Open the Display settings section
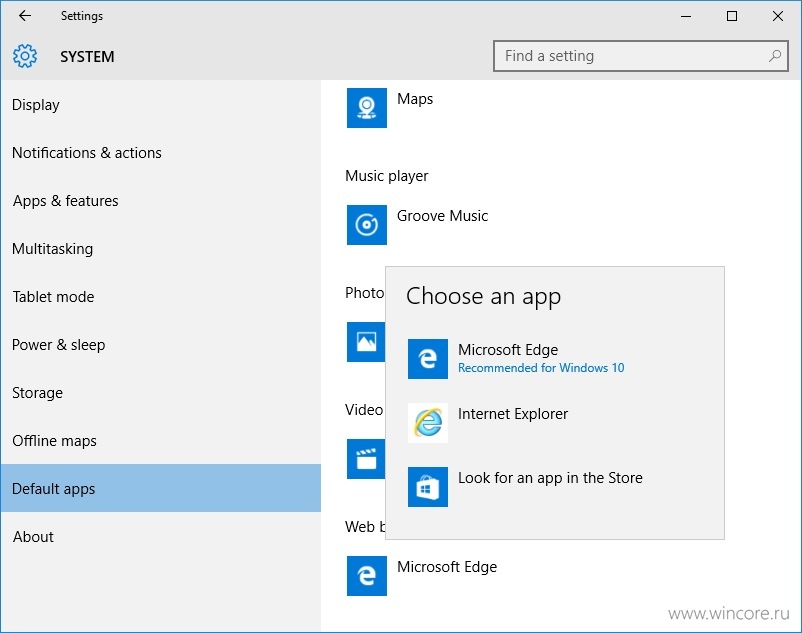802x633 pixels. pyautogui.click(x=161, y=105)
